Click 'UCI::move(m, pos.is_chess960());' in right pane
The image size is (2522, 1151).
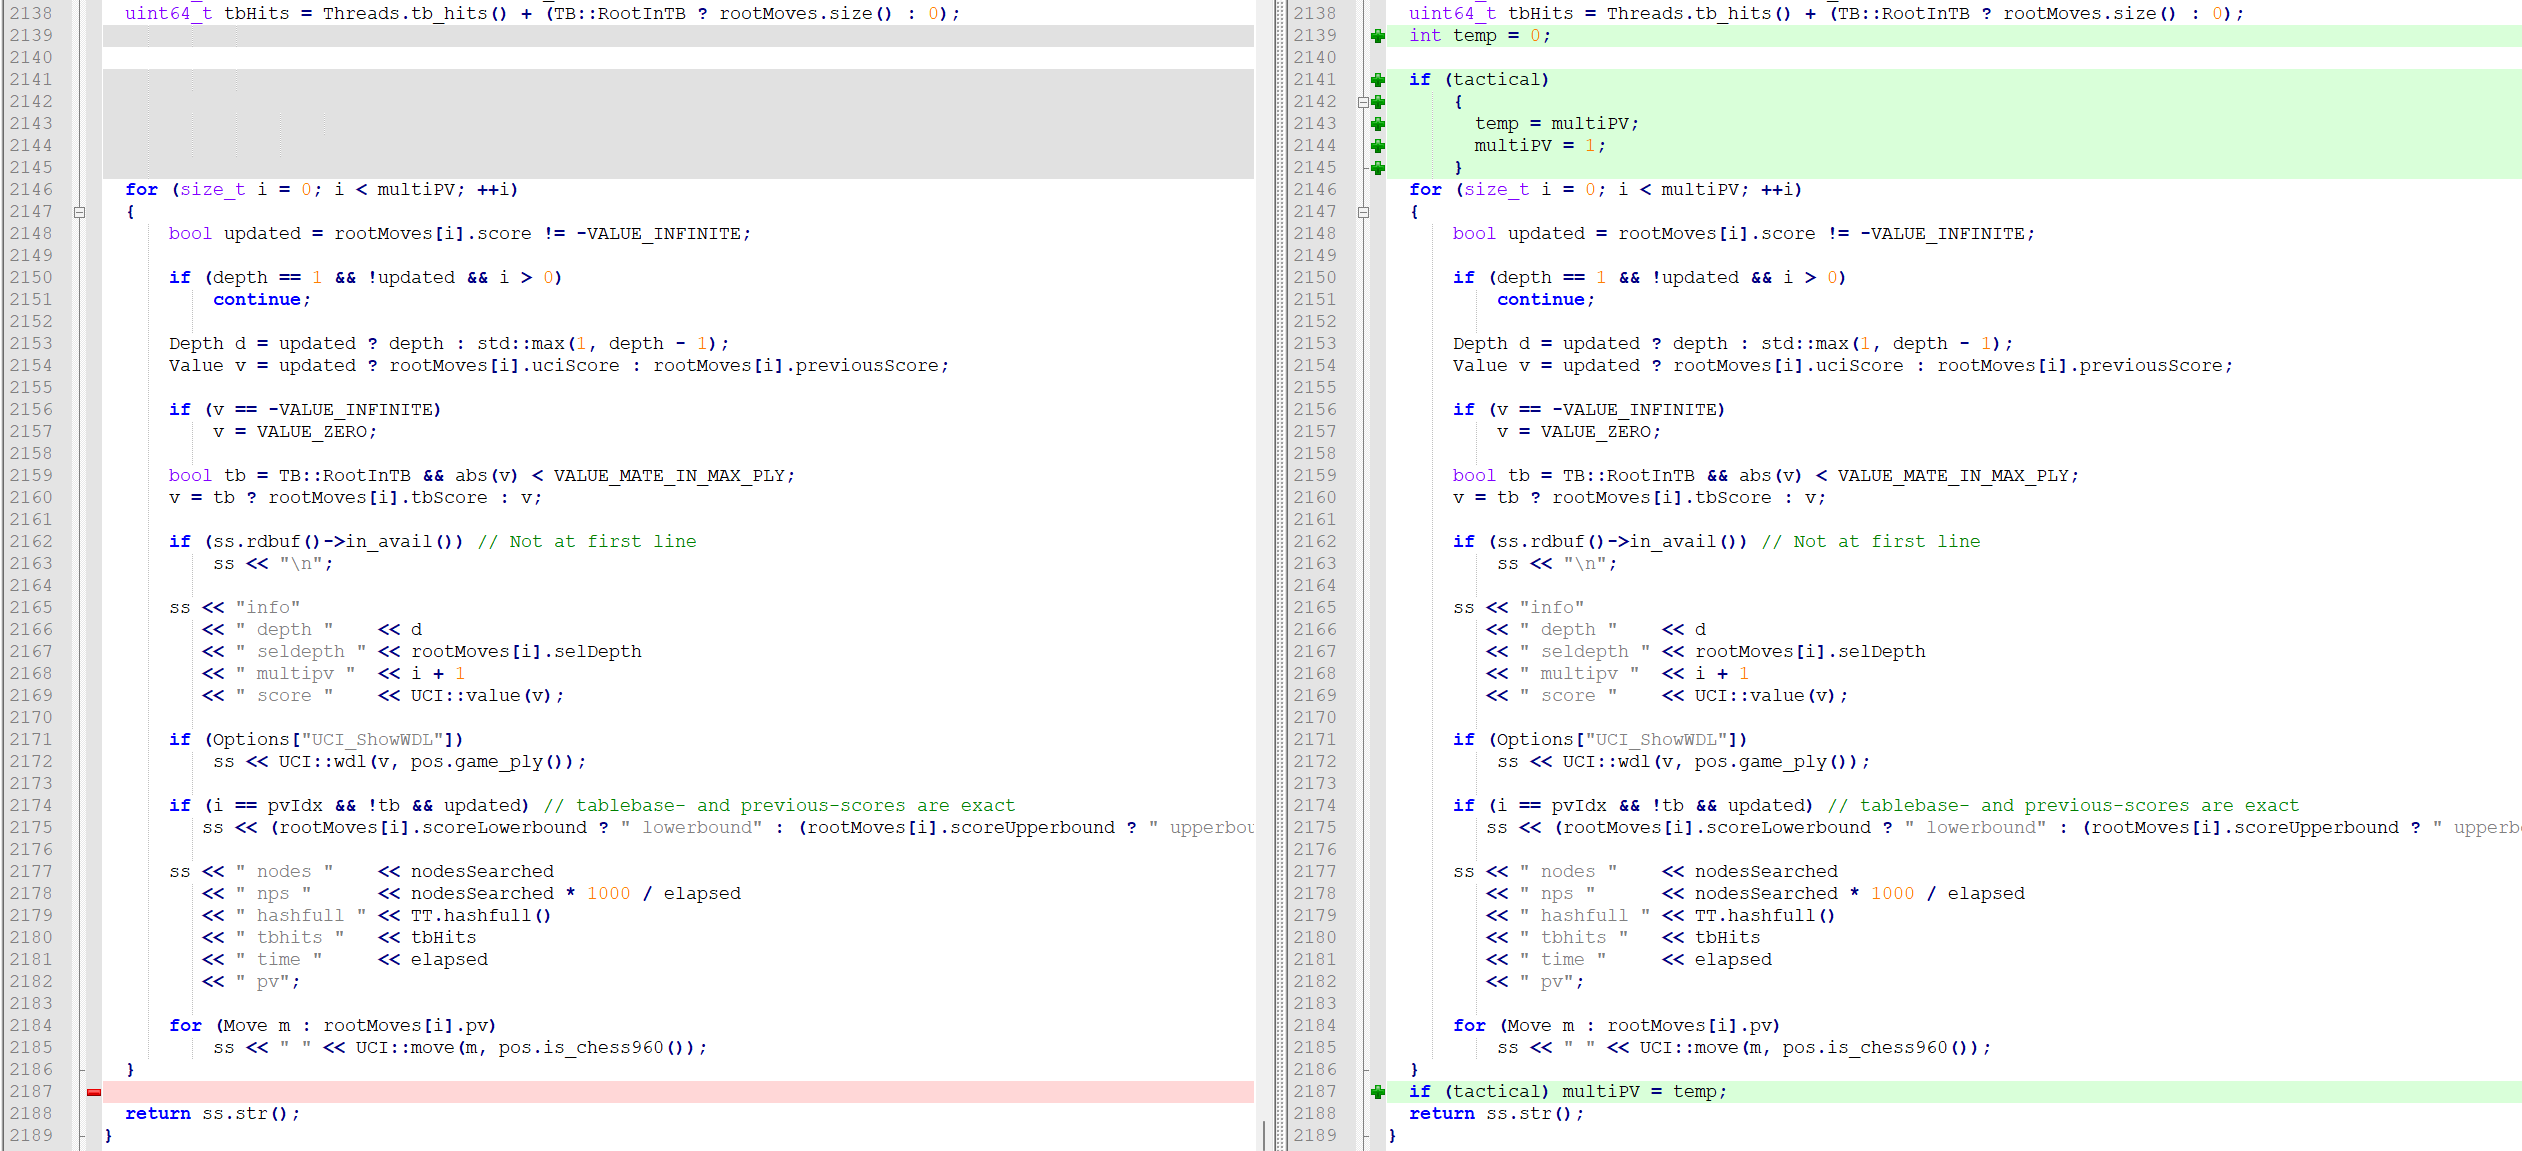1815,1048
